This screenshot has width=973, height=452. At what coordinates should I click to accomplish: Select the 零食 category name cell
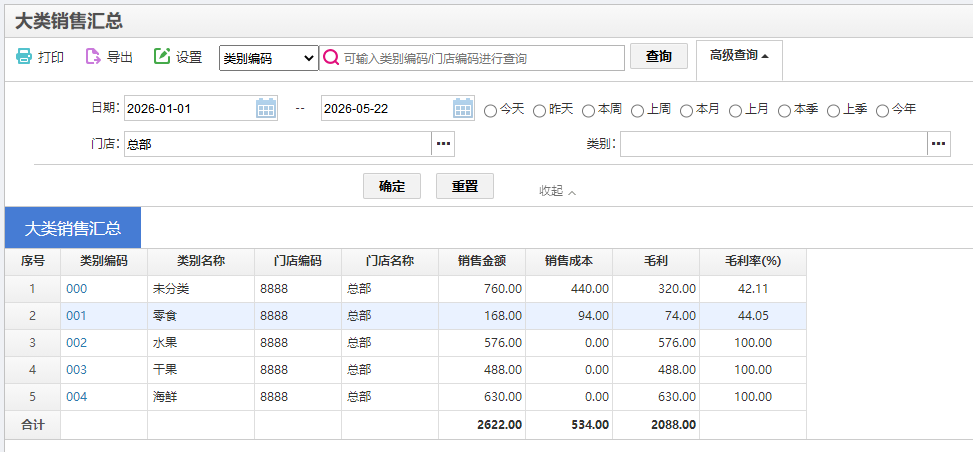pos(201,316)
